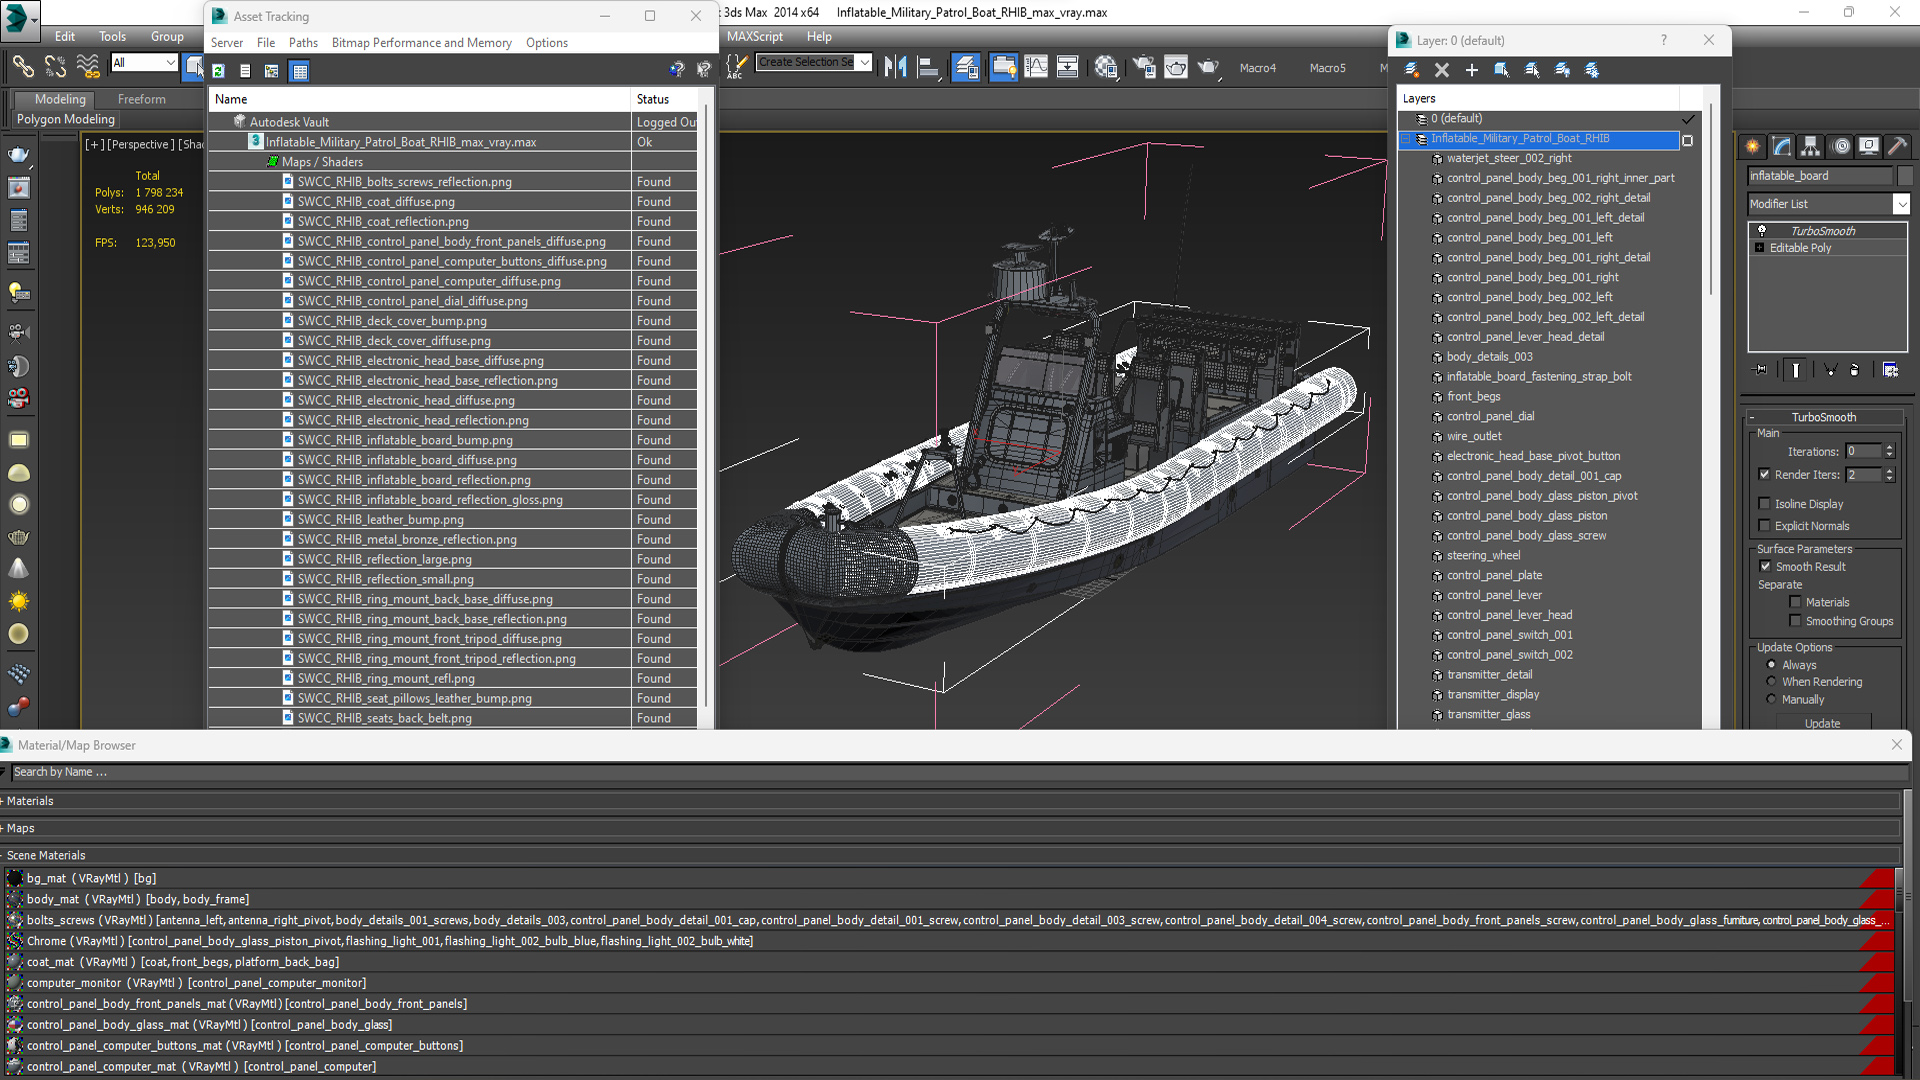Viewport: 1920px width, 1080px height.
Task: Click the Macro5 toolbar button
Action: coord(1327,68)
